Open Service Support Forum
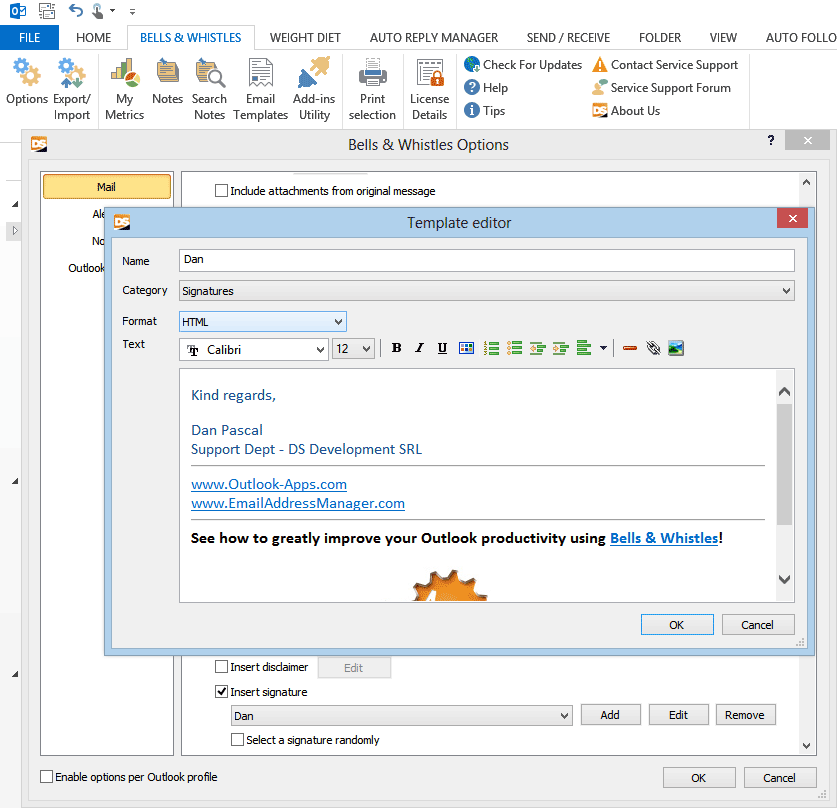 coord(661,88)
